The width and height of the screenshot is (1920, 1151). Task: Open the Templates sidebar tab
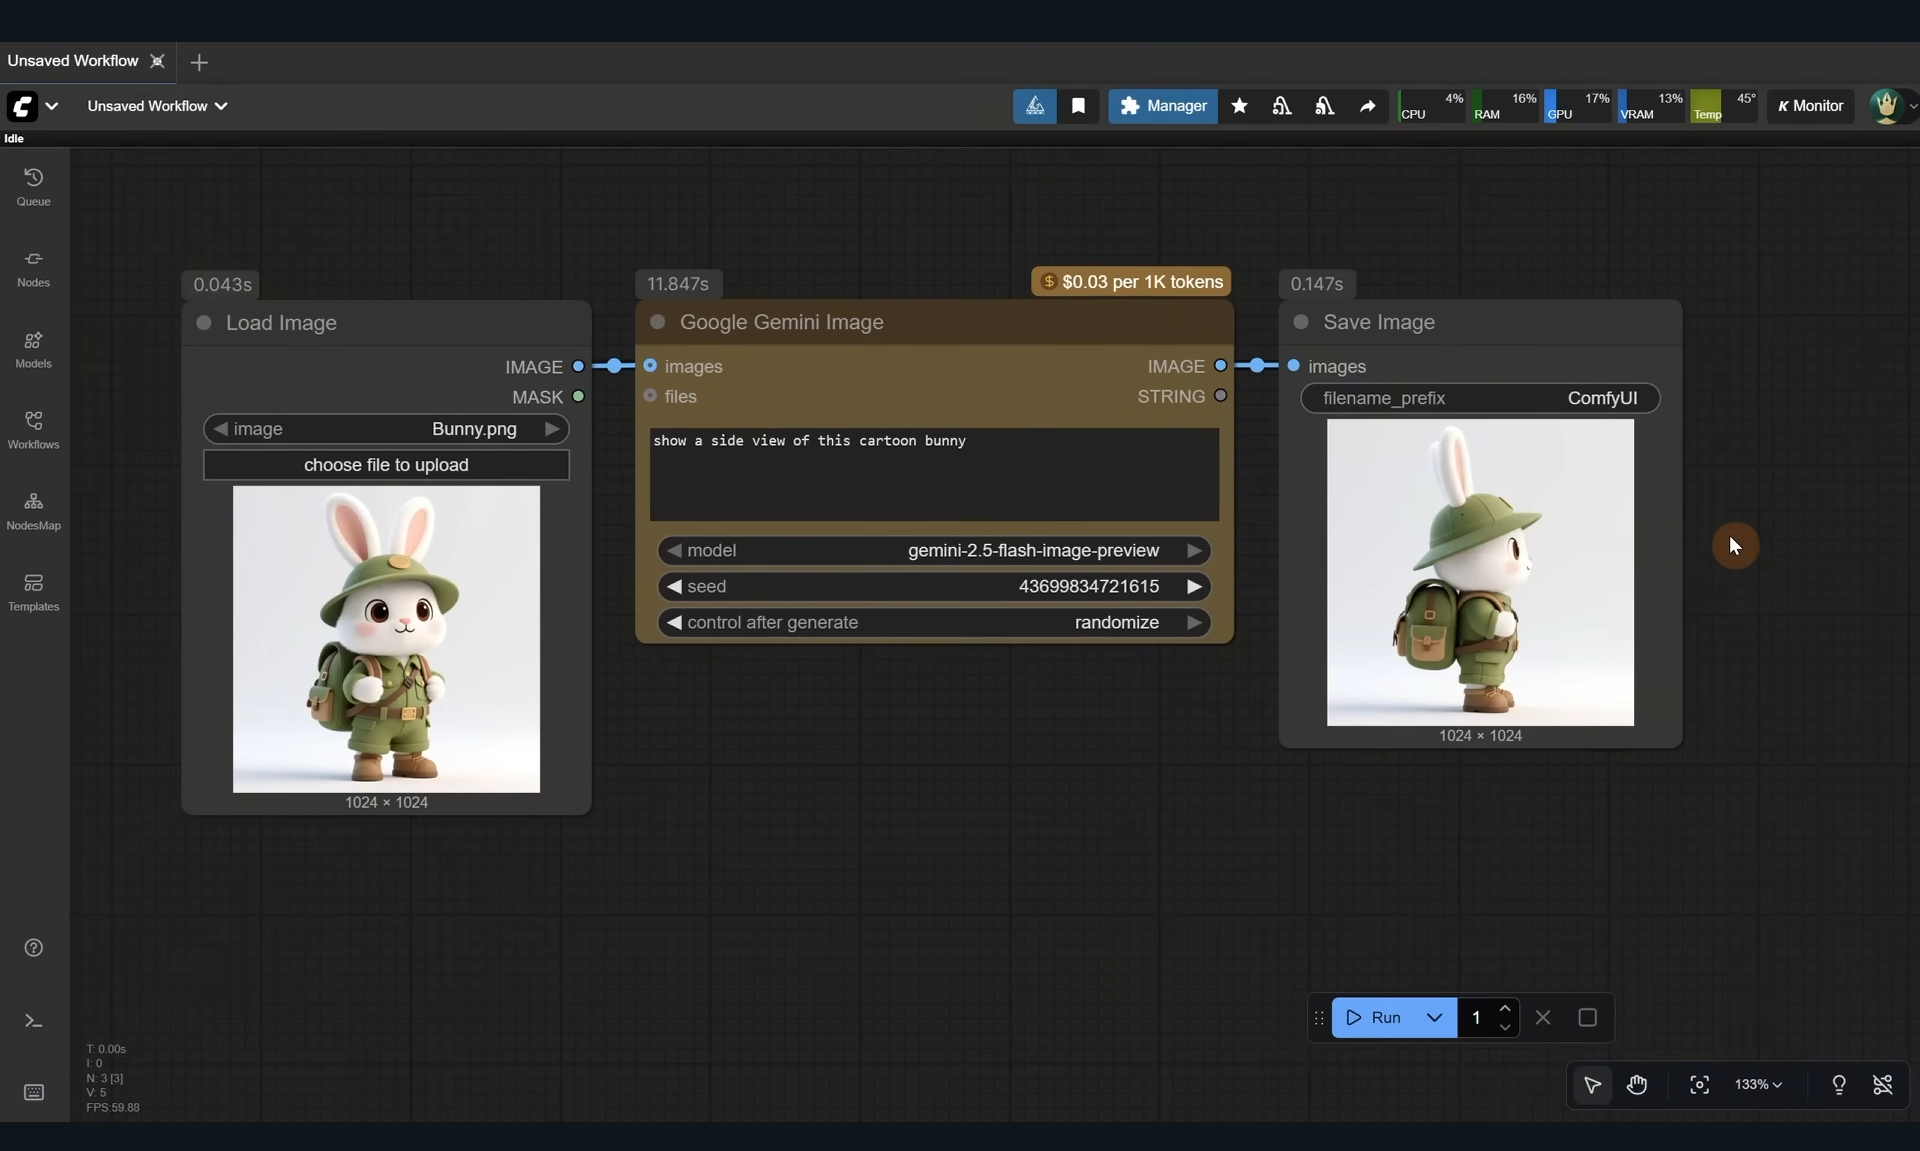point(33,591)
